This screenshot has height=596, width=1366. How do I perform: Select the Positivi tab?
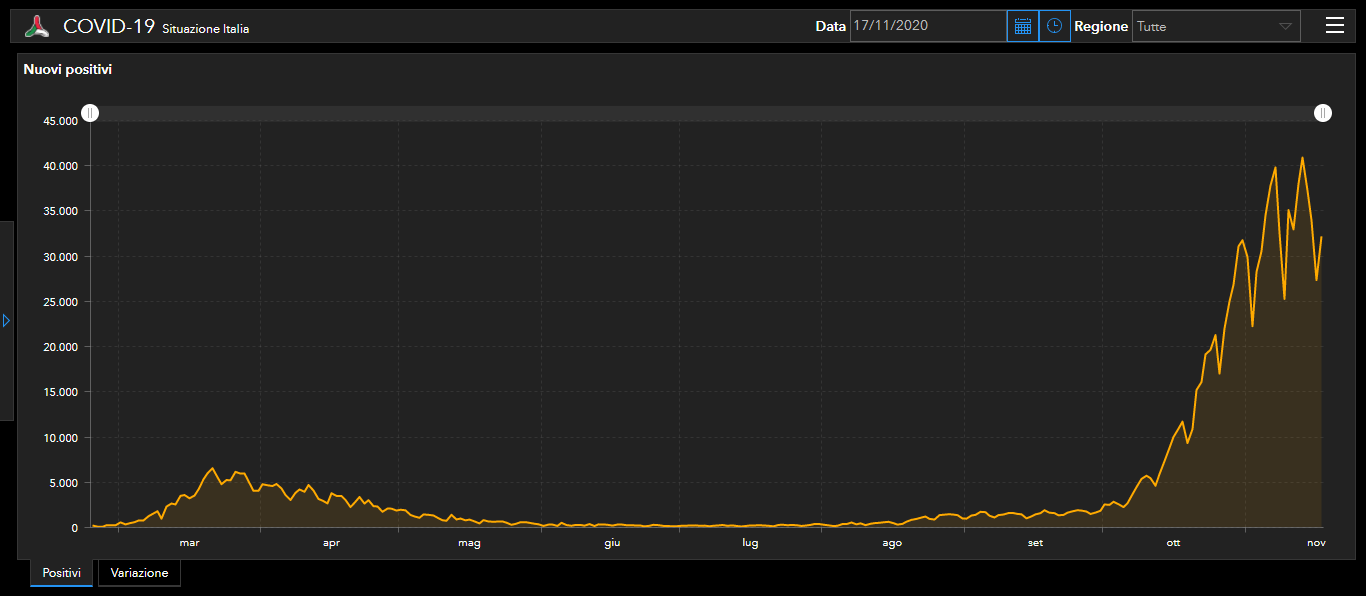[x=61, y=573]
